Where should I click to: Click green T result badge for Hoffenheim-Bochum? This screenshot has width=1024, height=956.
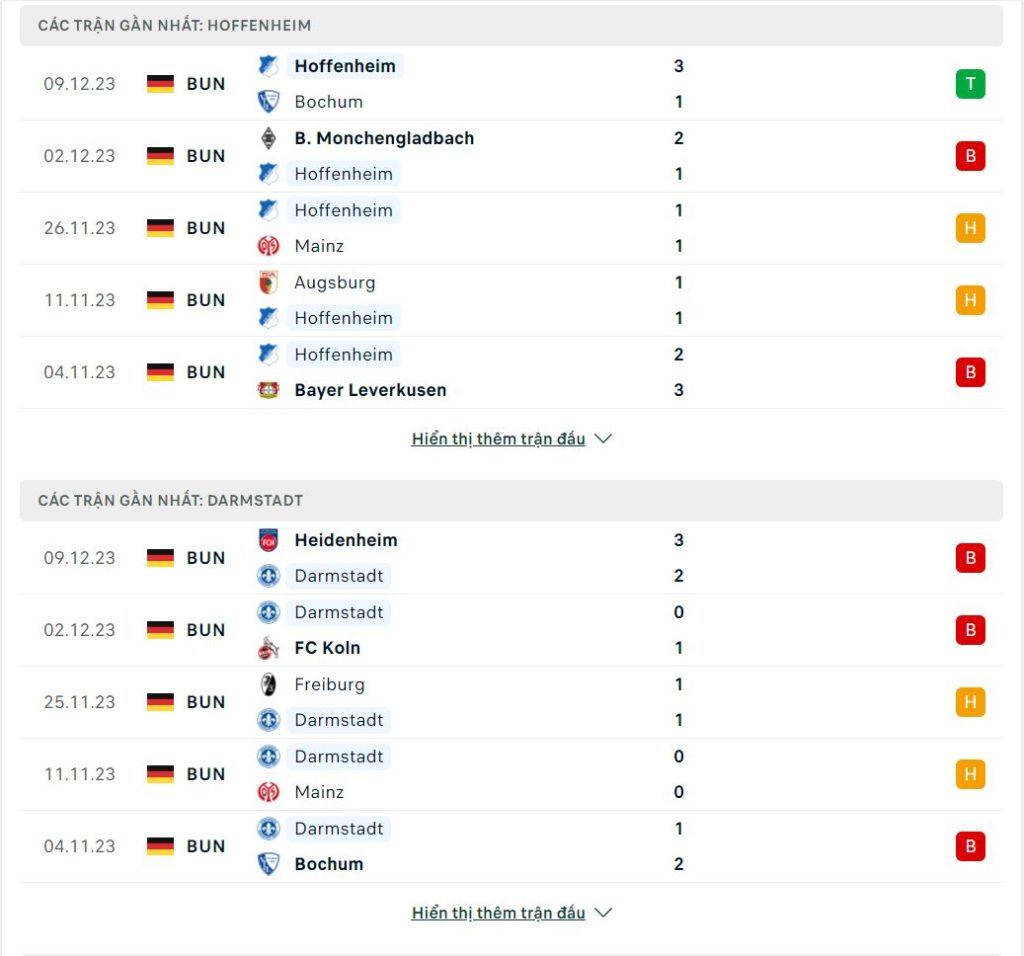tap(970, 84)
